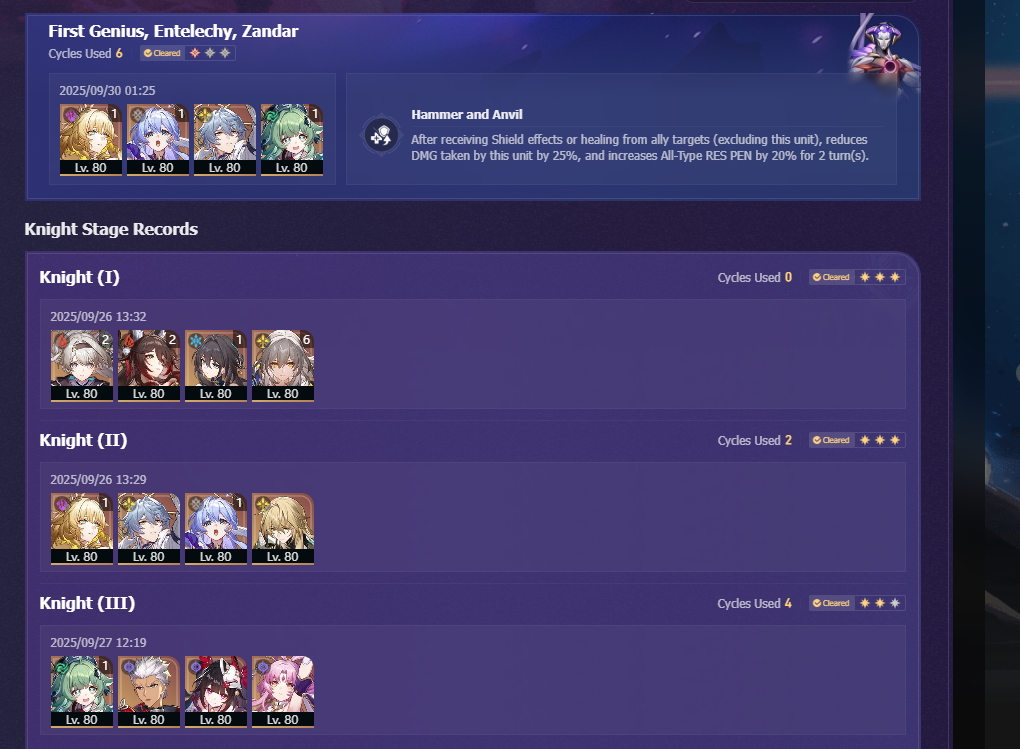Click the Cleared badge under Zandar title

(163, 53)
